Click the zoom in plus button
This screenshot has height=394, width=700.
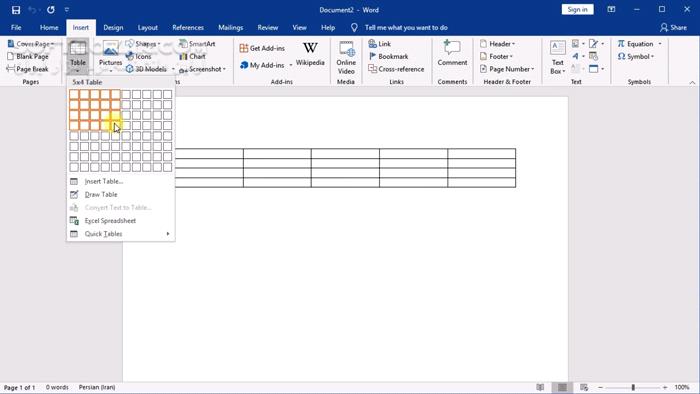(665, 387)
